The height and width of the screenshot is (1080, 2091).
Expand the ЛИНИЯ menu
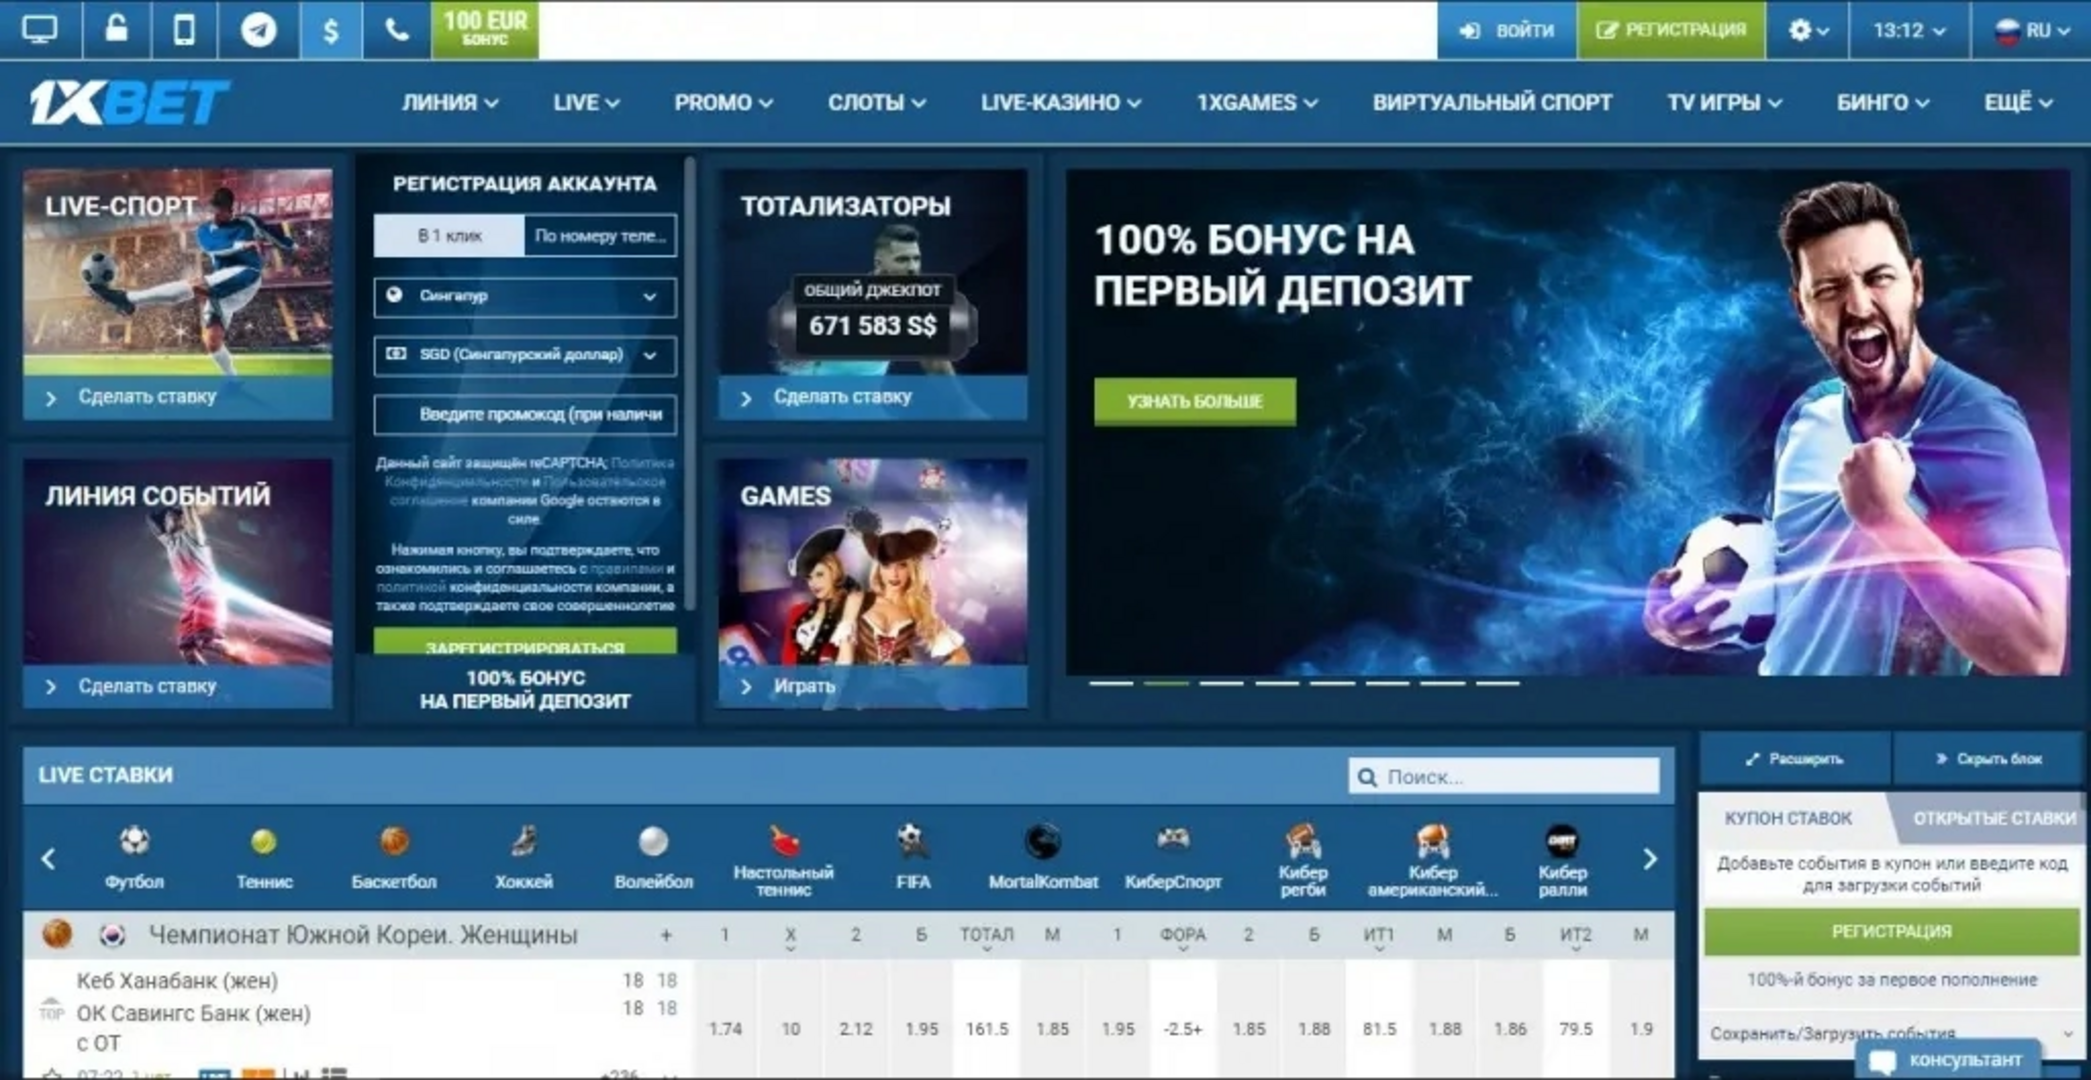[450, 103]
